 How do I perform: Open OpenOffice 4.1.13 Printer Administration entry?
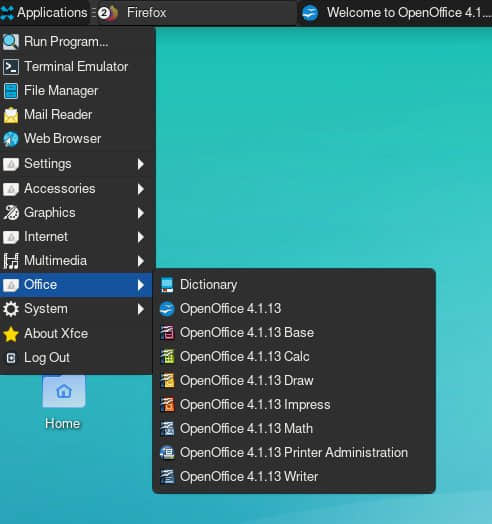click(294, 453)
